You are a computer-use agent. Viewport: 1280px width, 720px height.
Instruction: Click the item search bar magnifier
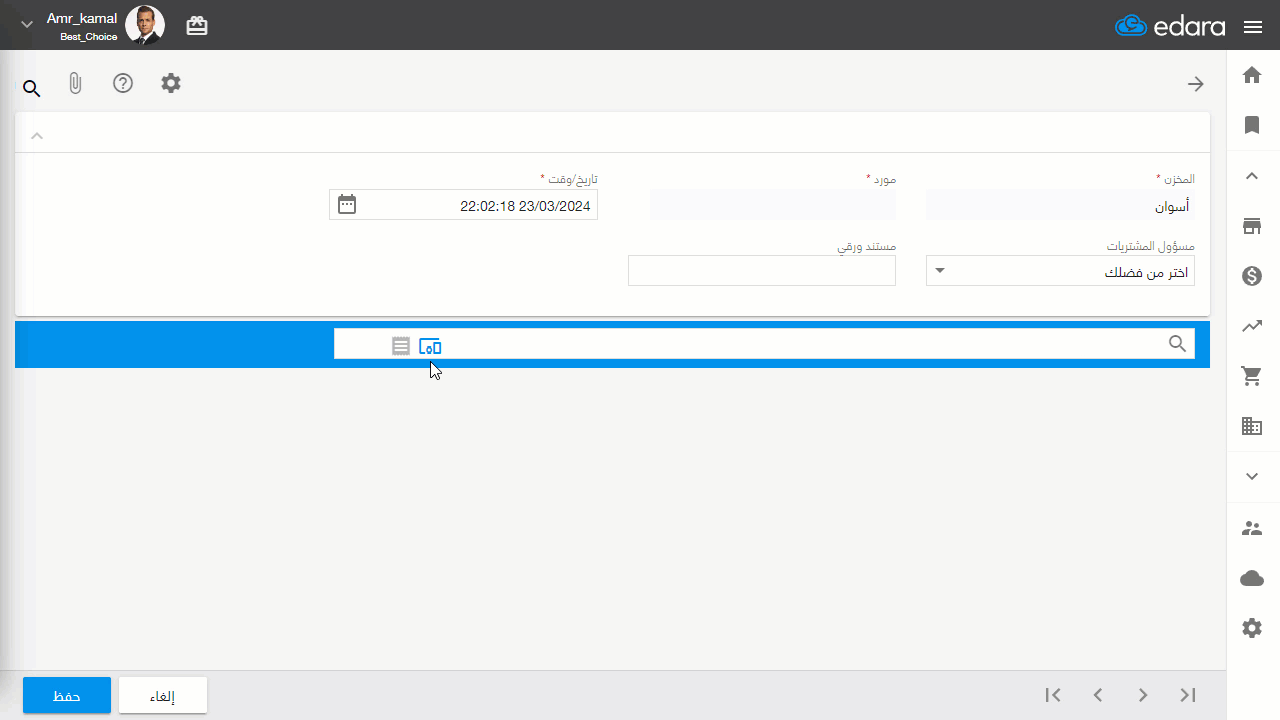[x=1178, y=344]
